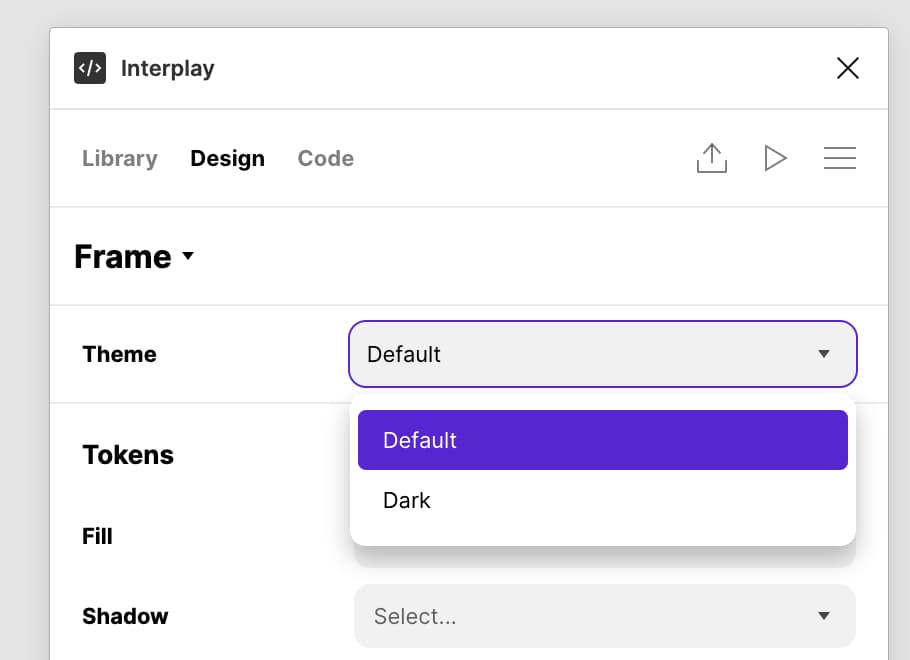Choose the Dark theme option
The width and height of the screenshot is (910, 660).
(602, 500)
